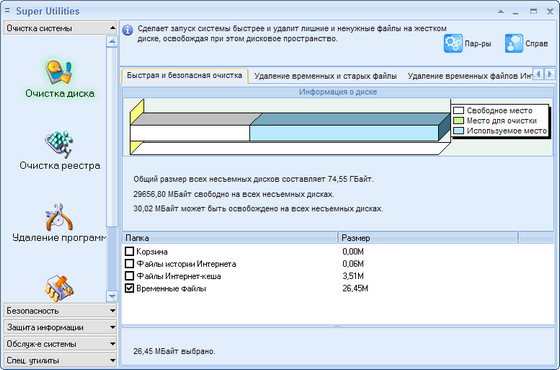
Task: Click the 3,51M size value
Action: [353, 276]
